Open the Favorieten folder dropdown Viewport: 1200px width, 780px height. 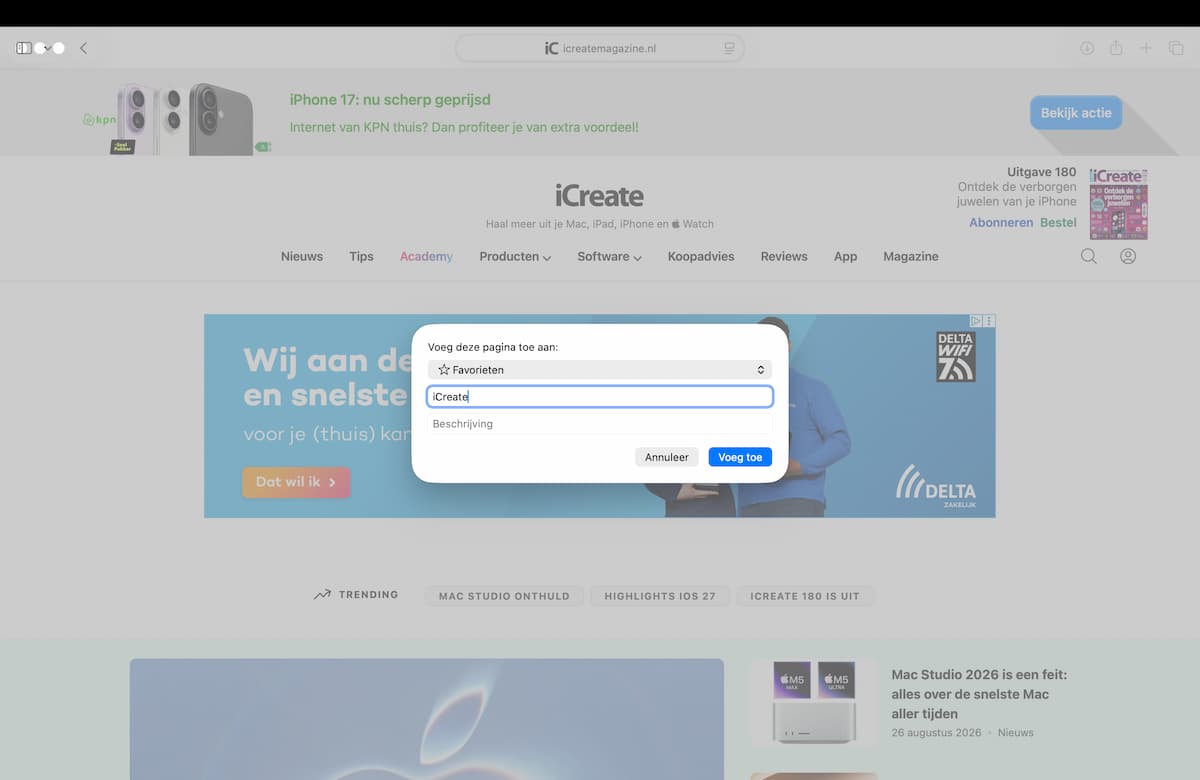tap(600, 370)
